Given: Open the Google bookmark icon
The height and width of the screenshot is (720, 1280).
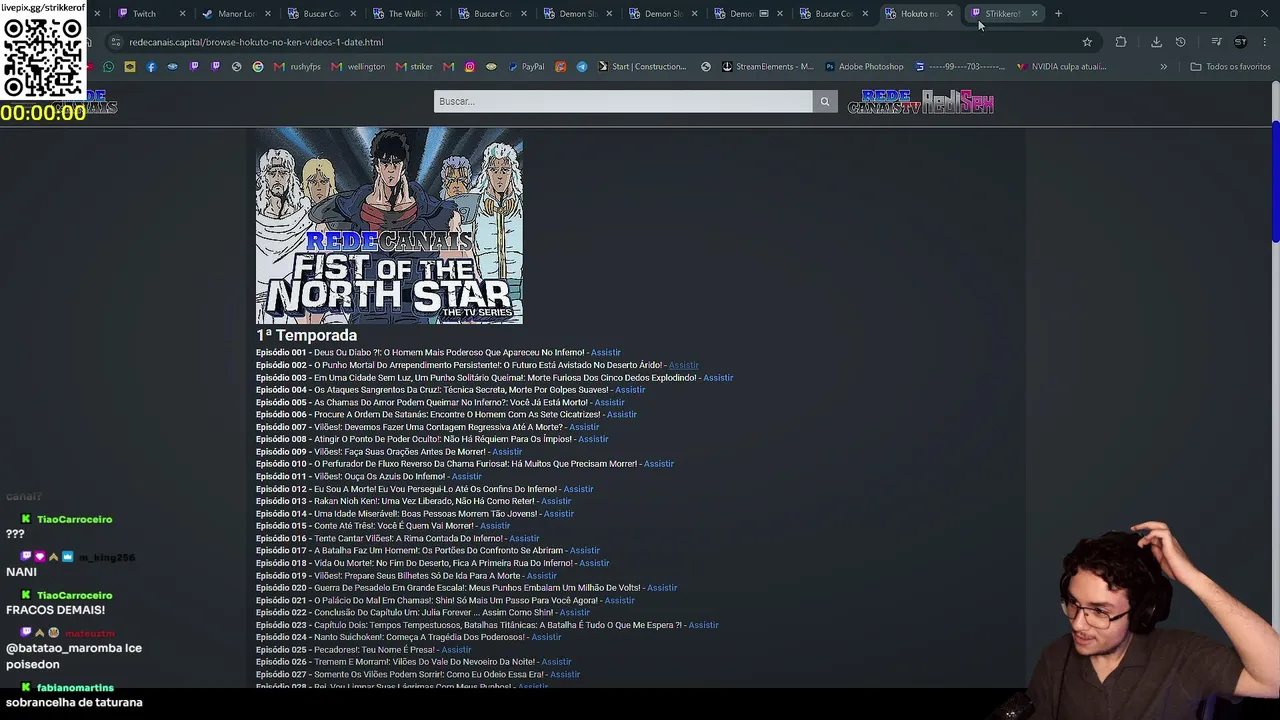Looking at the screenshot, I should (258, 67).
